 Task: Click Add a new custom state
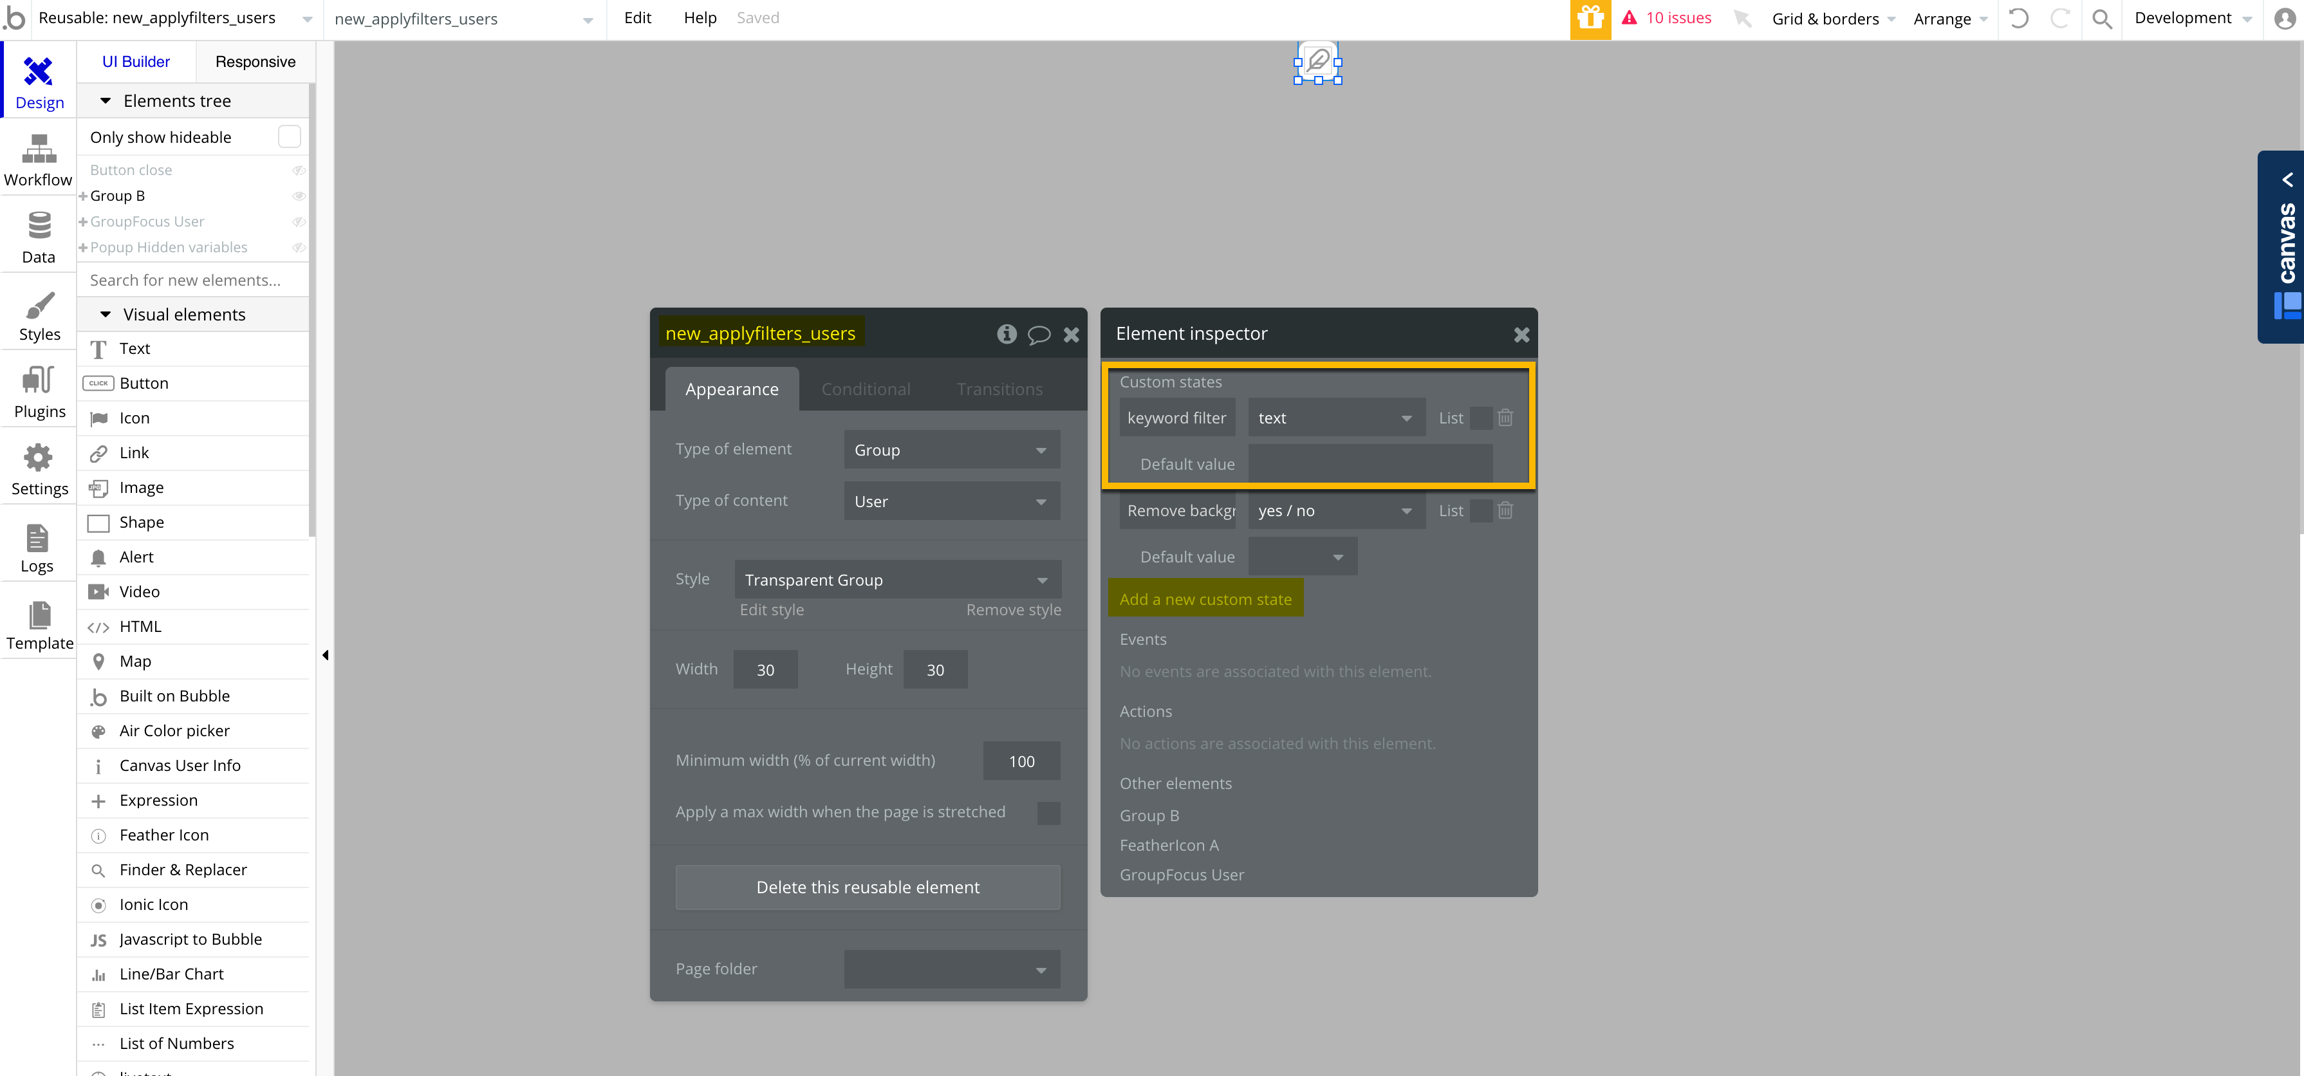[1205, 599]
